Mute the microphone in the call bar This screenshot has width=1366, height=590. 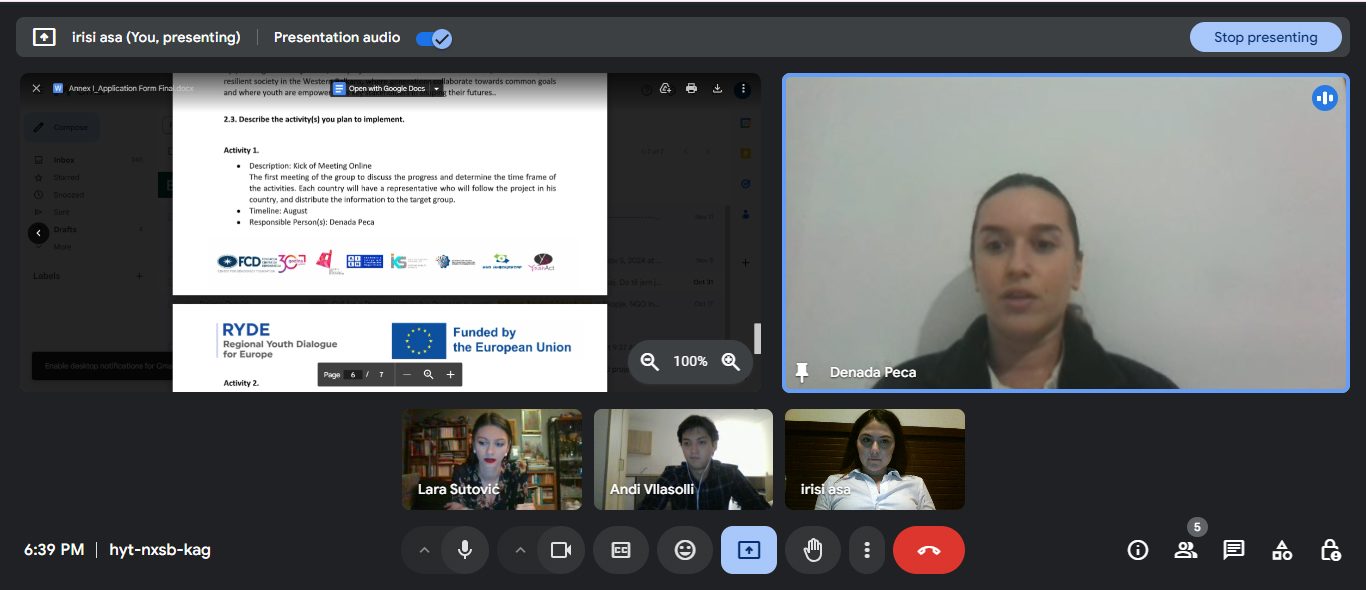pyautogui.click(x=464, y=550)
